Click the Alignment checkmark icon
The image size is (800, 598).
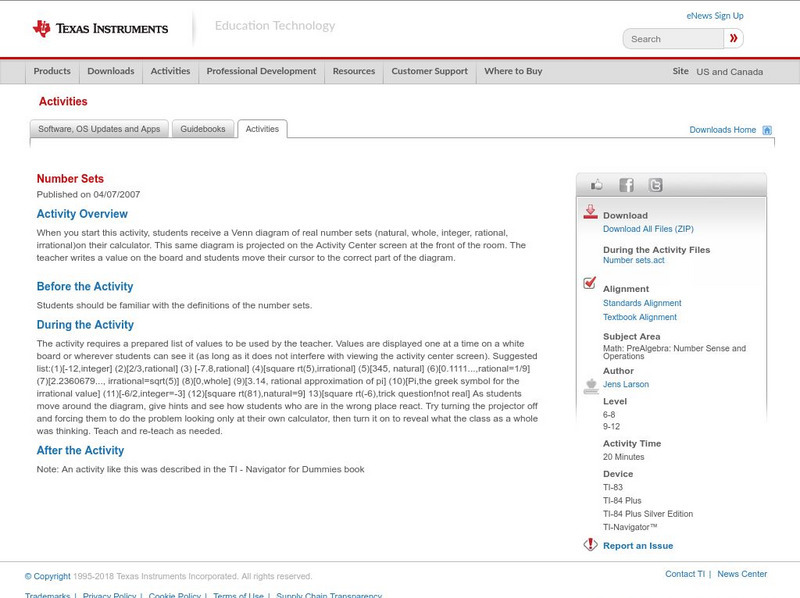pos(589,283)
